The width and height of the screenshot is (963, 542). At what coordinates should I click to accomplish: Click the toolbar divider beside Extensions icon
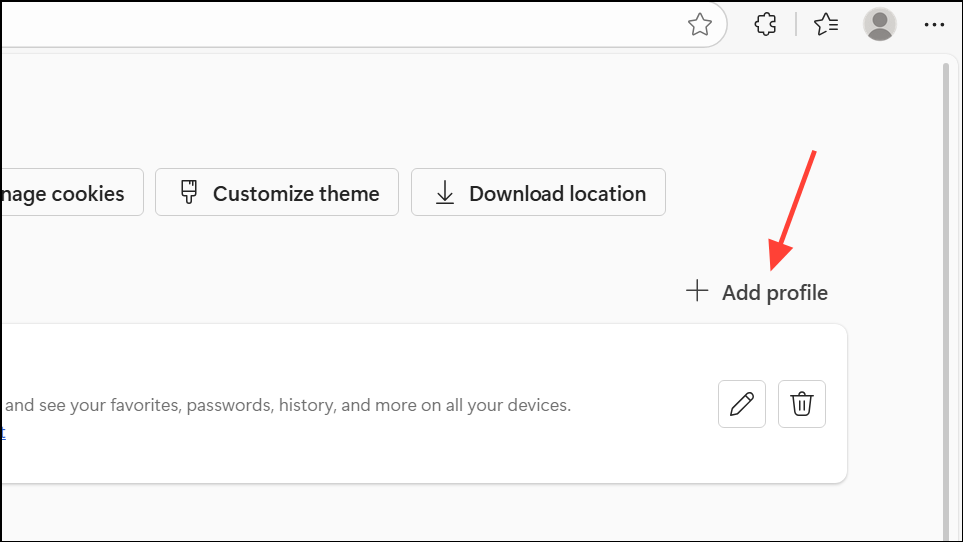pos(796,25)
